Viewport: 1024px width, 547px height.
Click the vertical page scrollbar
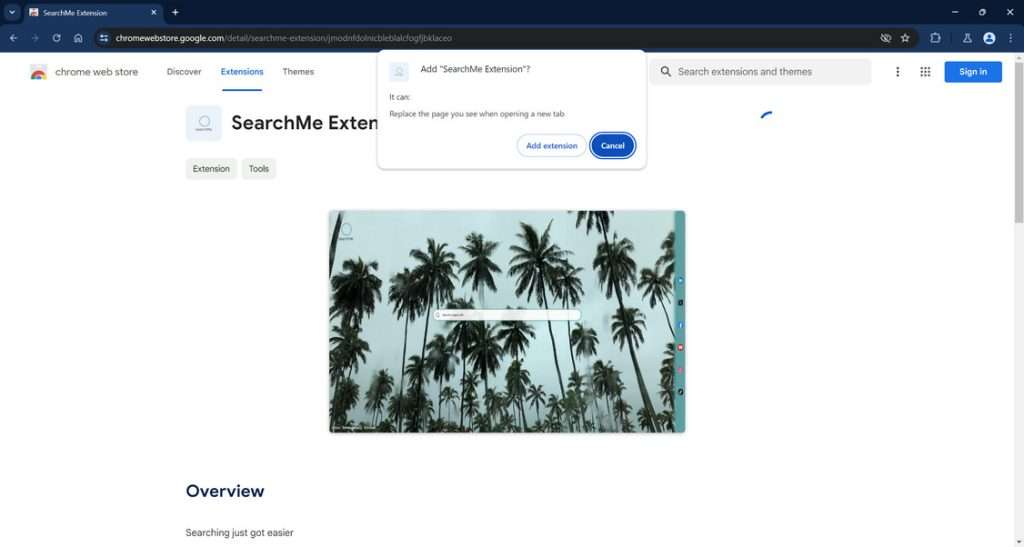pyautogui.click(x=1018, y=141)
